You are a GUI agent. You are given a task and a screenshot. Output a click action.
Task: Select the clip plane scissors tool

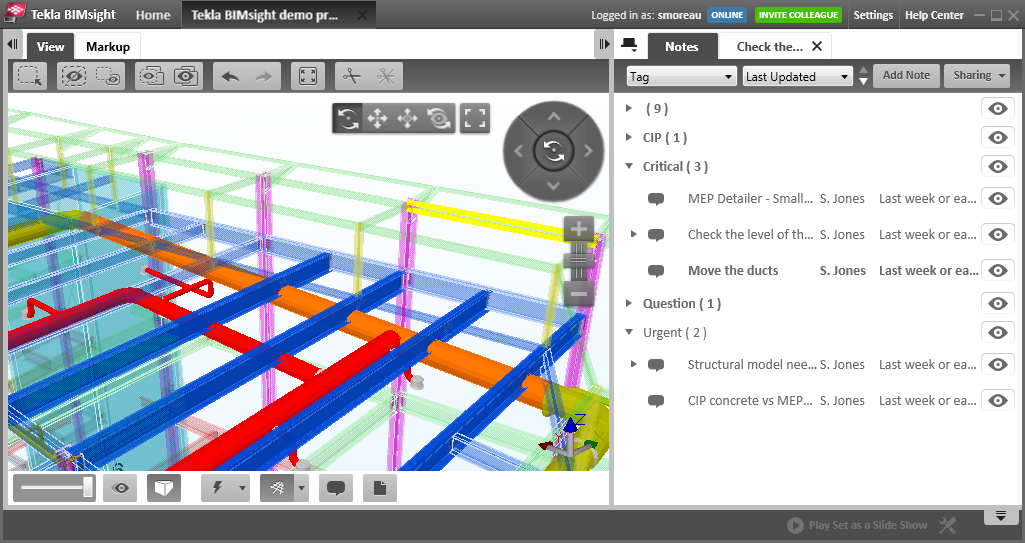[352, 76]
